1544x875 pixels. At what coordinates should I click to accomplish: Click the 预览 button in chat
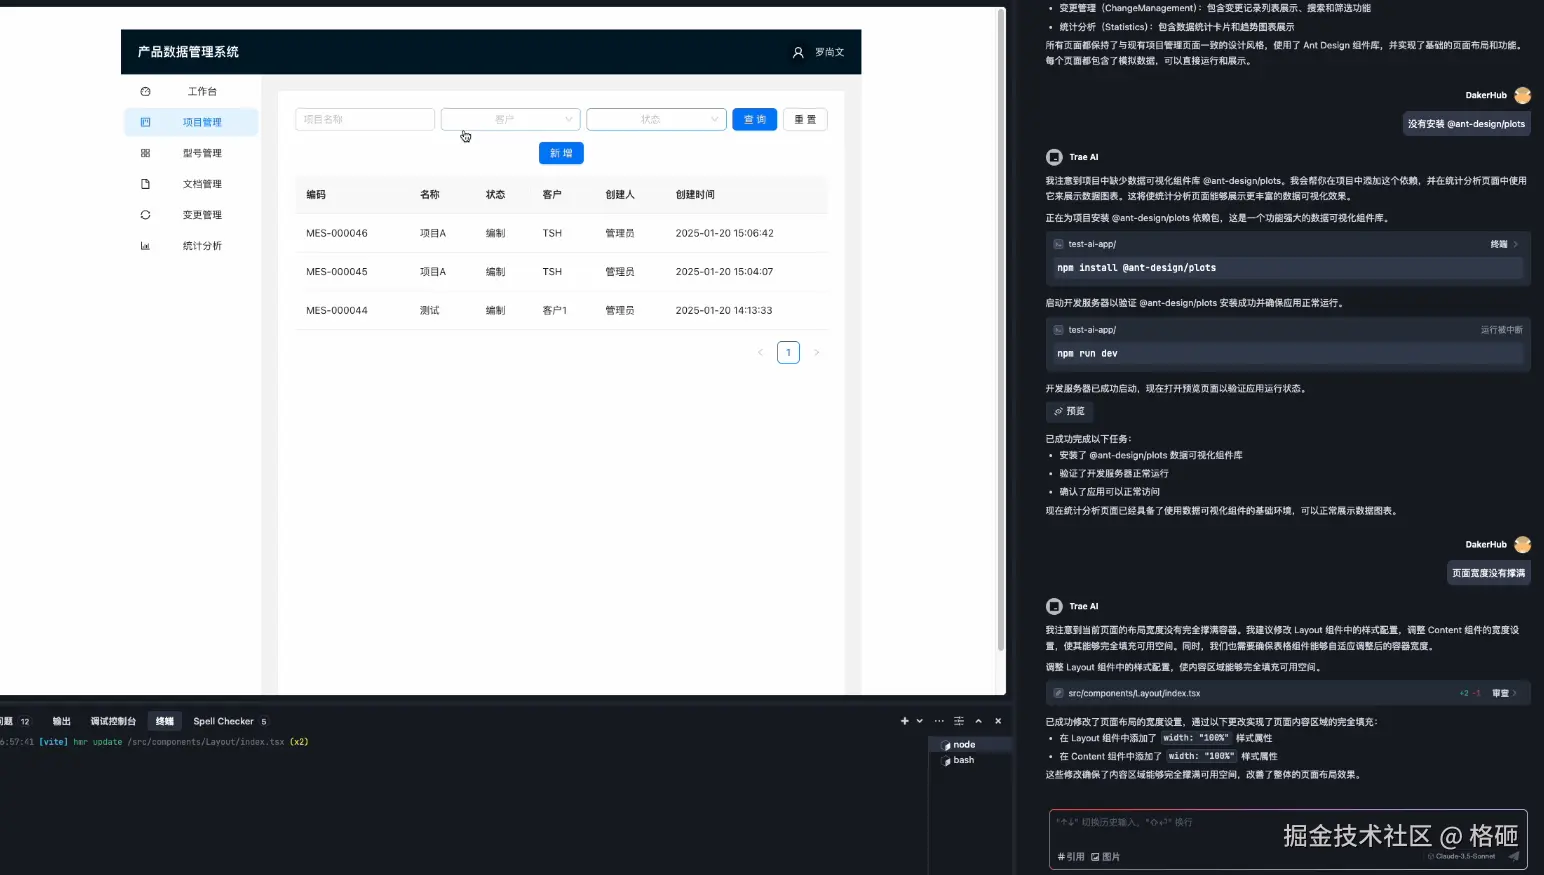[1070, 411]
